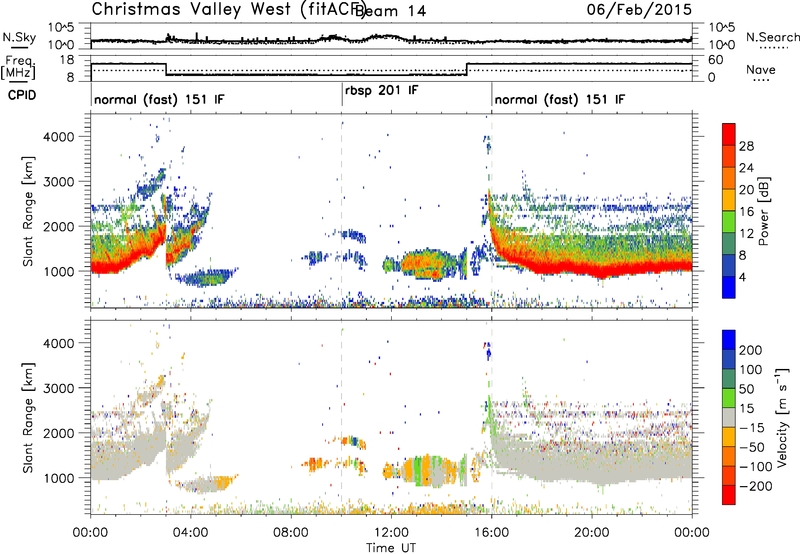Click grey Velocity colorbar band between 15 and -15
Image resolution: width=800 pixels, height=554 pixels.
tap(729, 417)
